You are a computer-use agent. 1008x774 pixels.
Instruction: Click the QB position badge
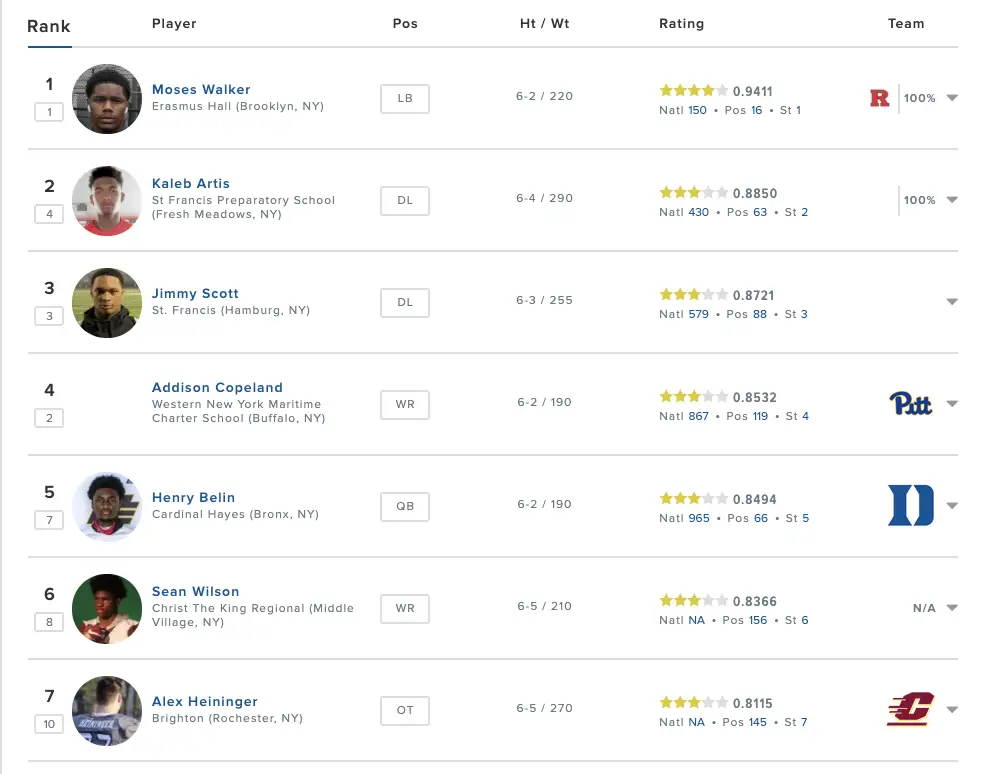(x=404, y=506)
